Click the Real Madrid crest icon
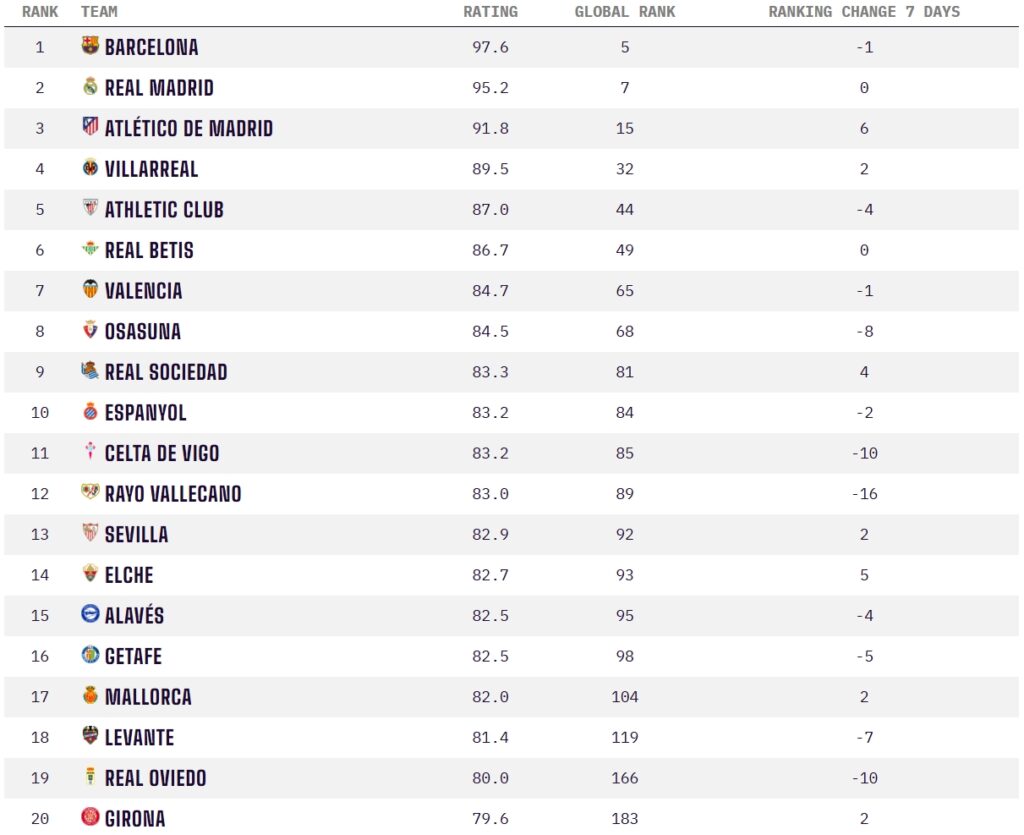 pyautogui.click(x=90, y=87)
